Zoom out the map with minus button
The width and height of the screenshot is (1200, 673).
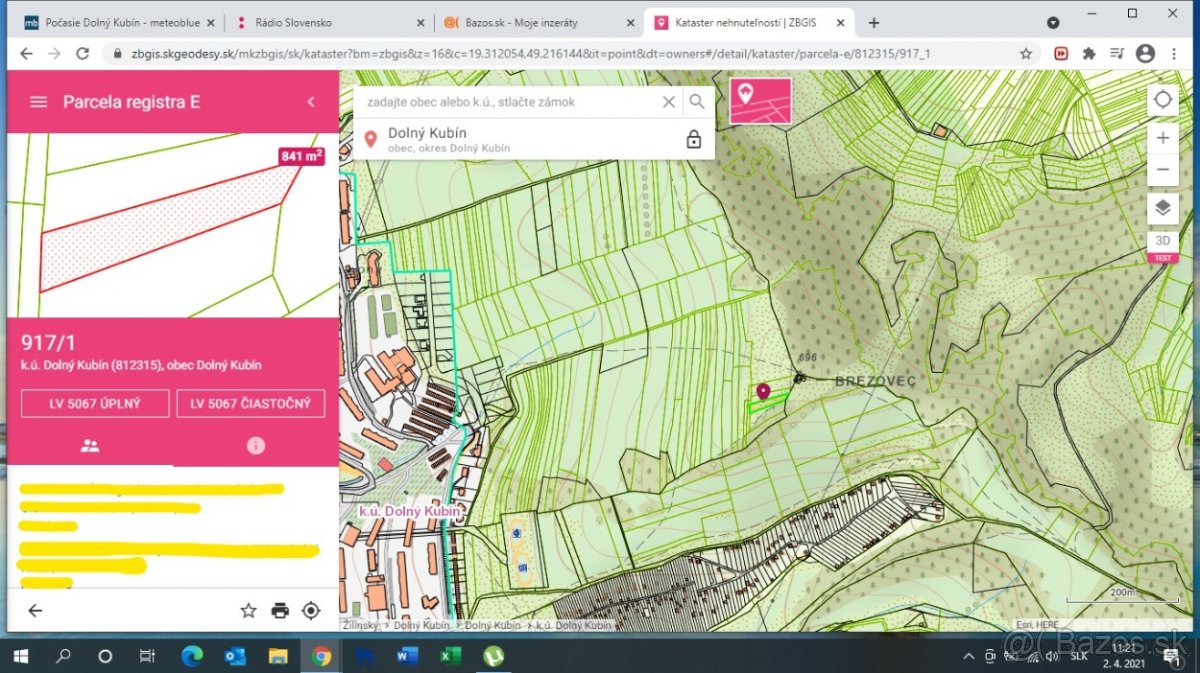coord(1162,170)
